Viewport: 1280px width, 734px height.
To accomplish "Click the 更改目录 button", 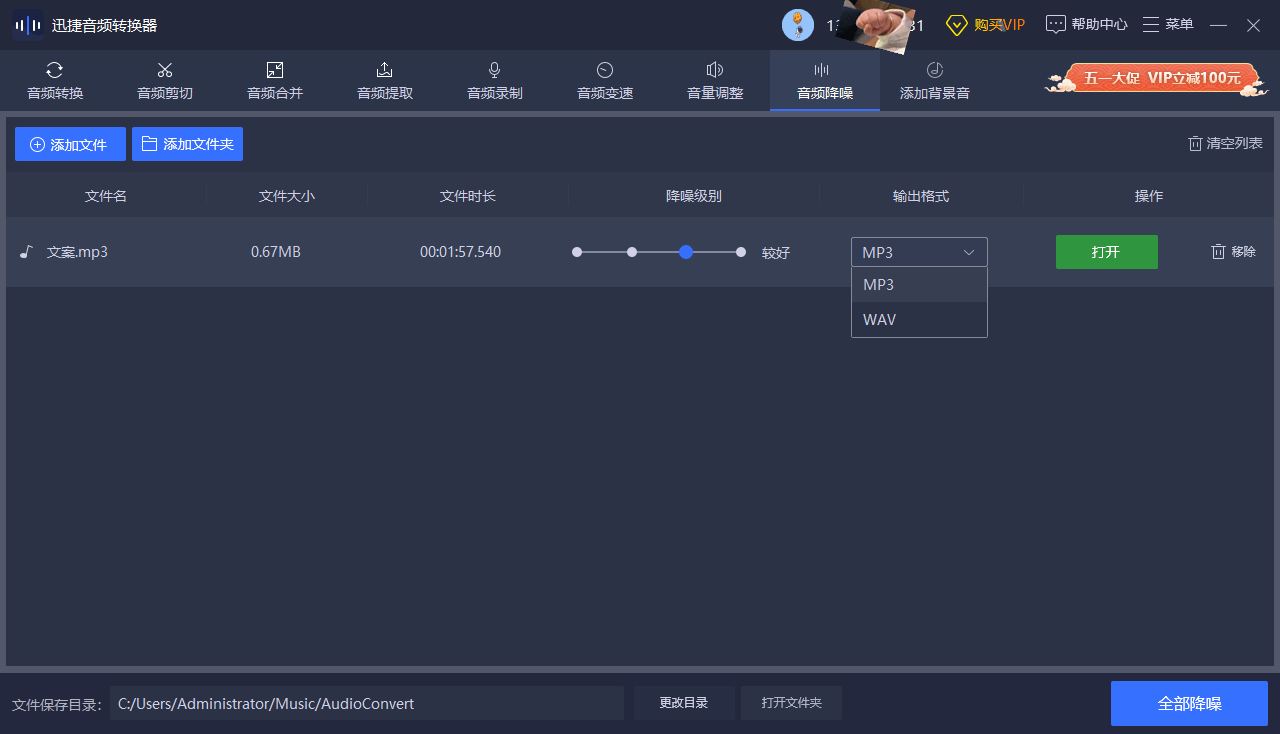I will click(684, 703).
